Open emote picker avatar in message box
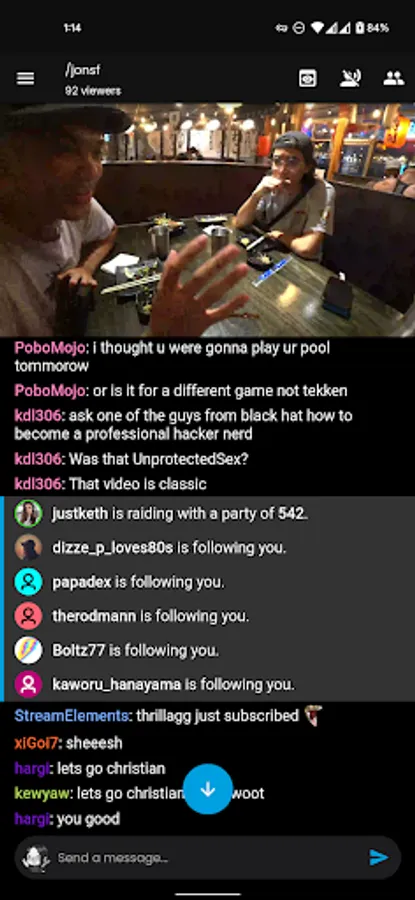This screenshot has height=900, width=415. tap(35, 858)
